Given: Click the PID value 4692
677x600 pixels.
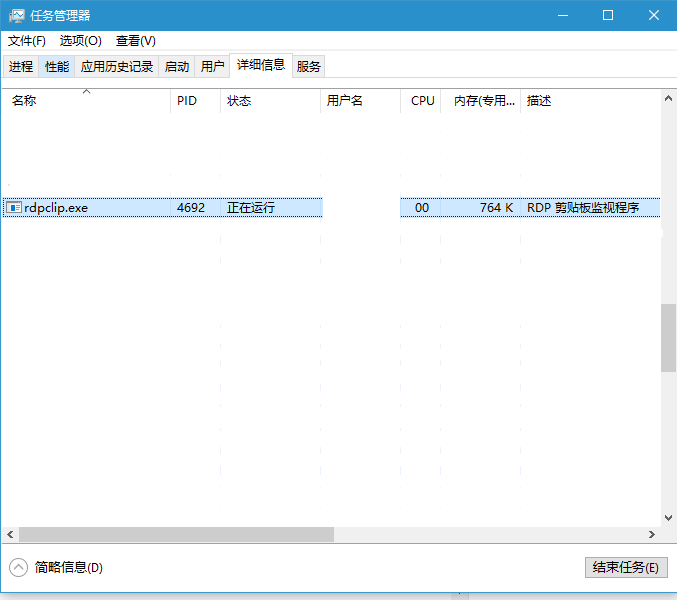Looking at the screenshot, I should click(x=191, y=208).
